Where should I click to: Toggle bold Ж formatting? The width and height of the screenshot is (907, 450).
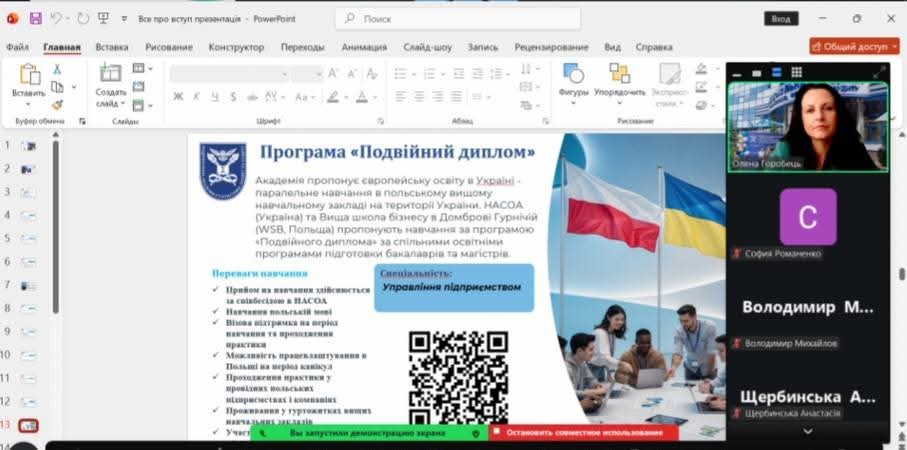tap(178, 97)
